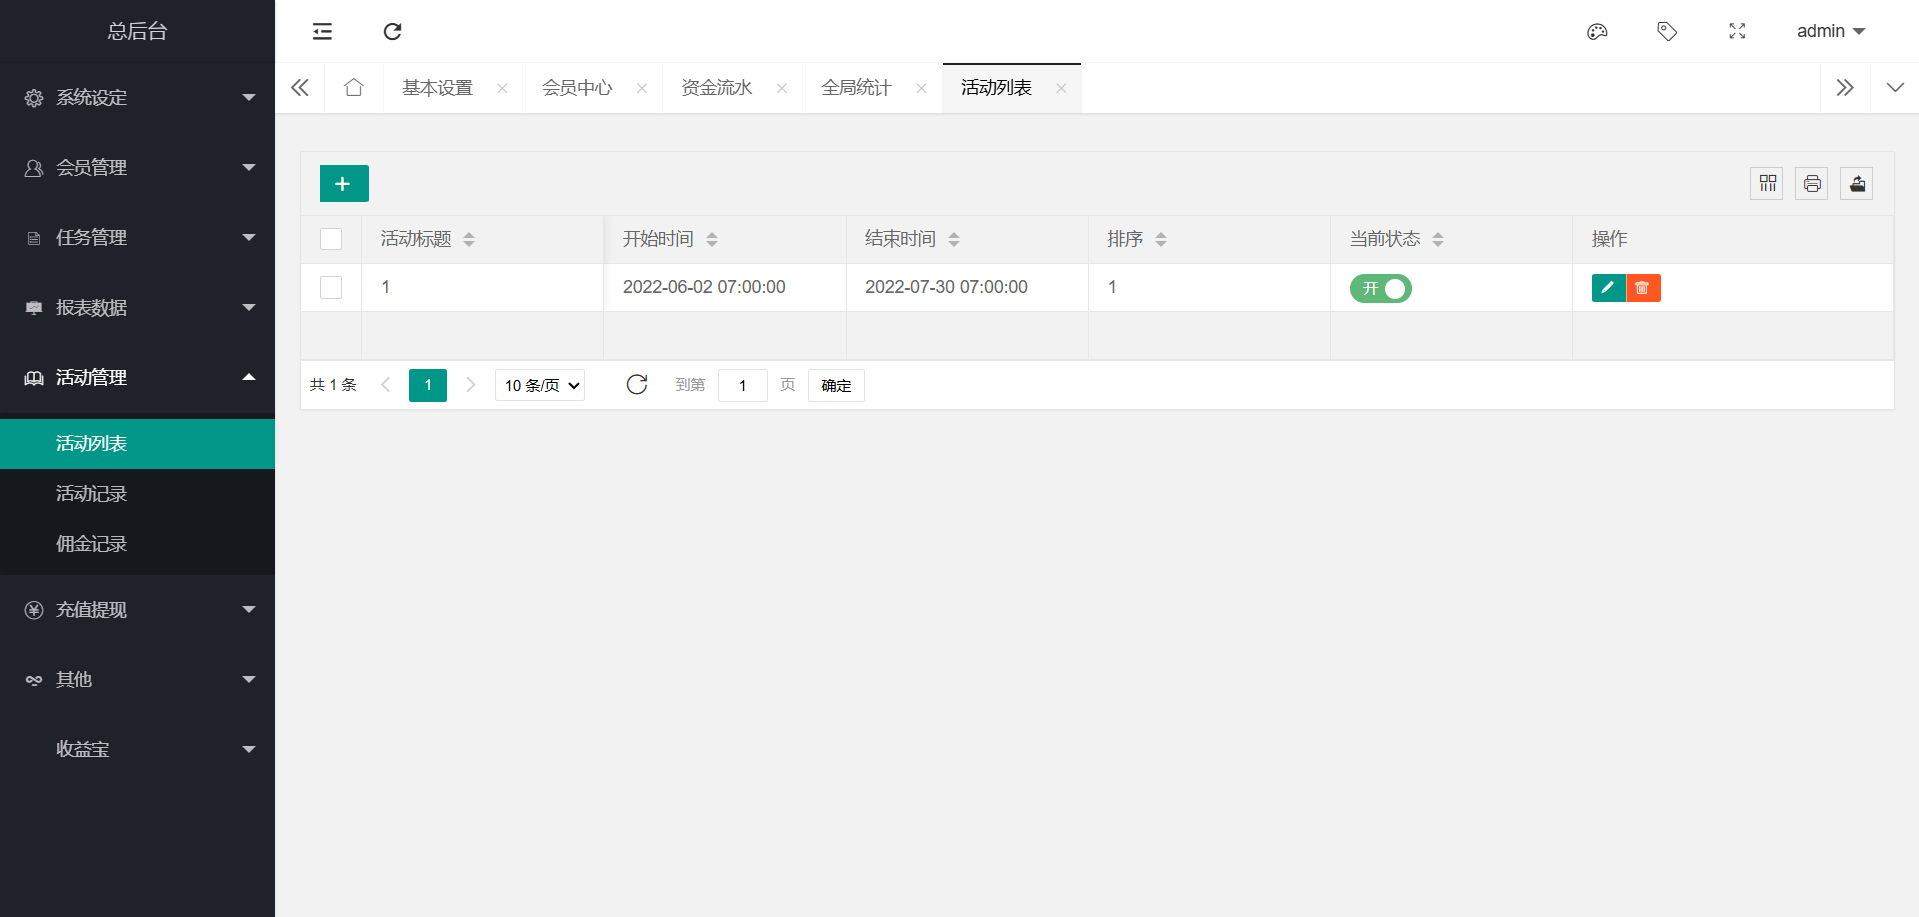Click the print table icon

point(1812,184)
